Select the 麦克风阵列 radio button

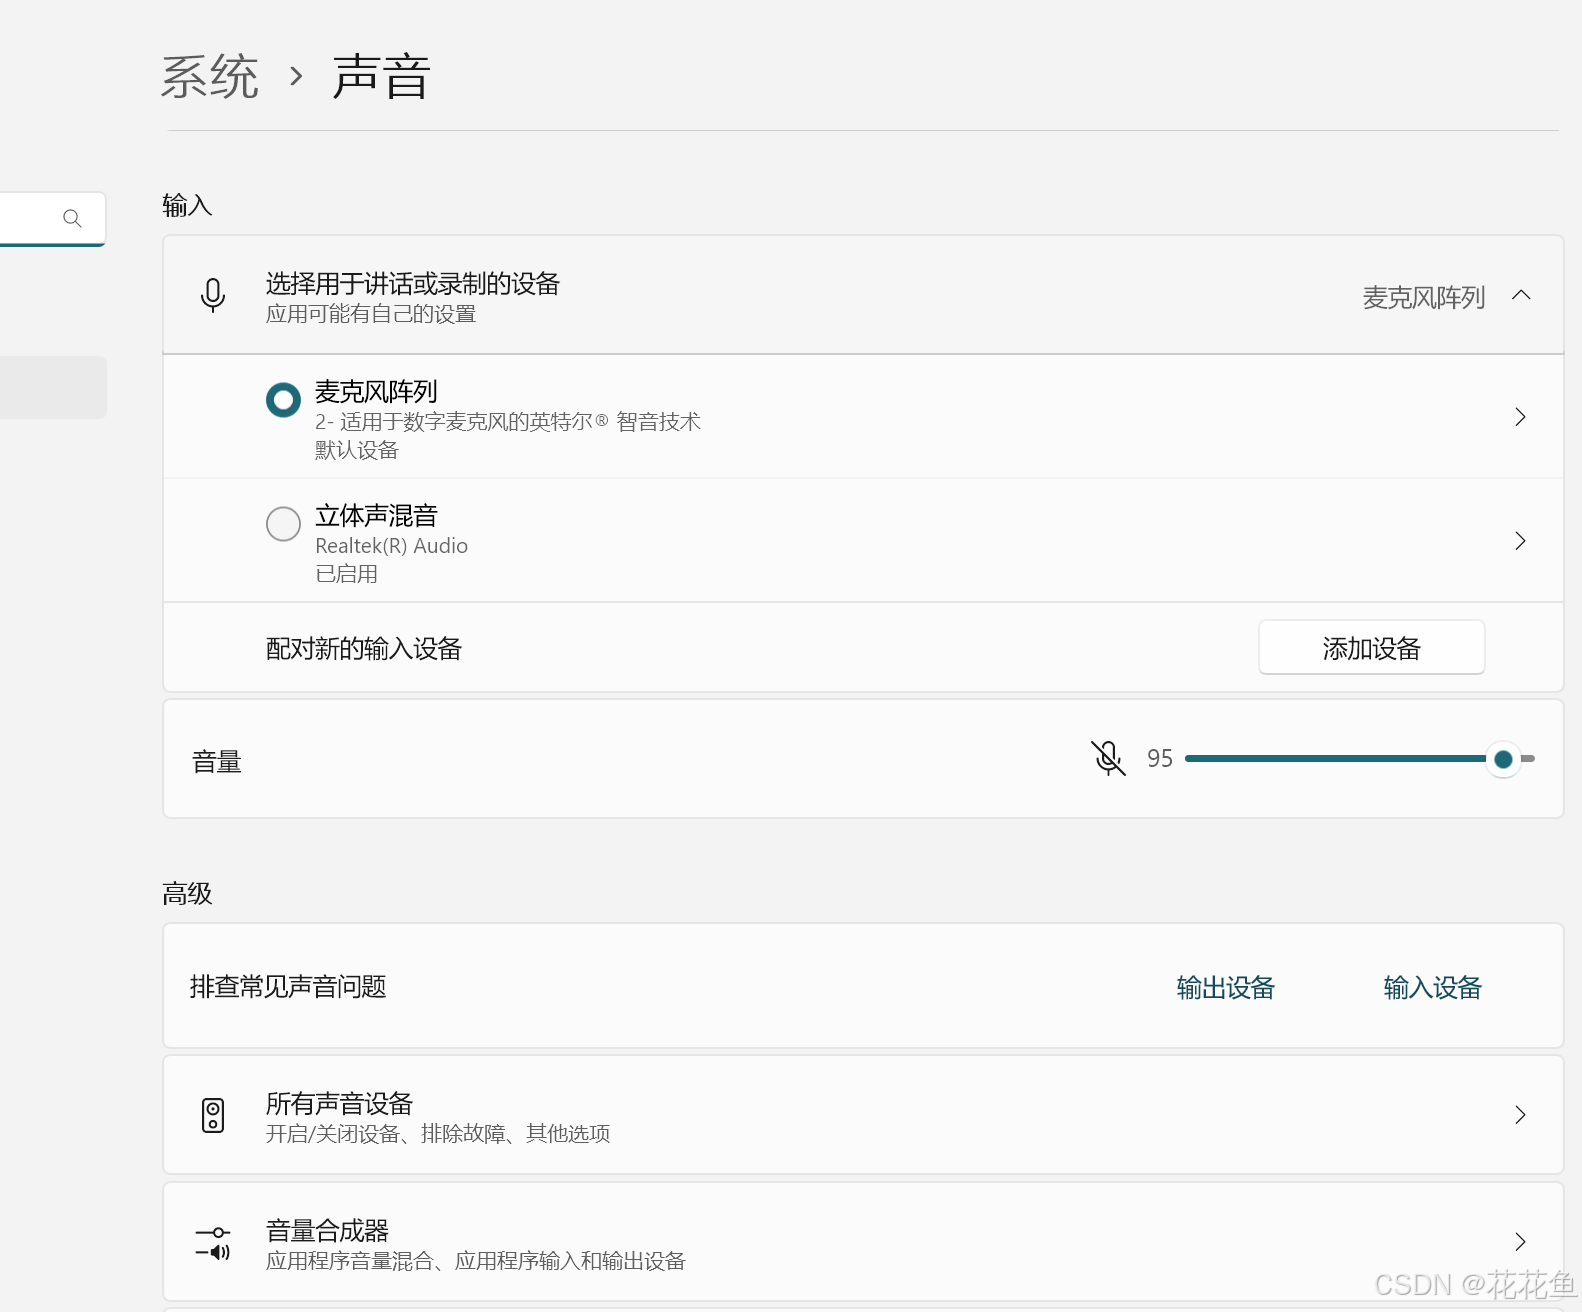(283, 400)
